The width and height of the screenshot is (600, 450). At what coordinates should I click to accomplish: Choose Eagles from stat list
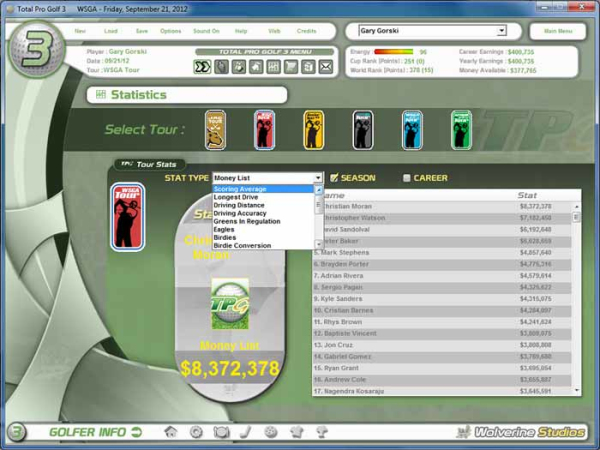point(263,229)
